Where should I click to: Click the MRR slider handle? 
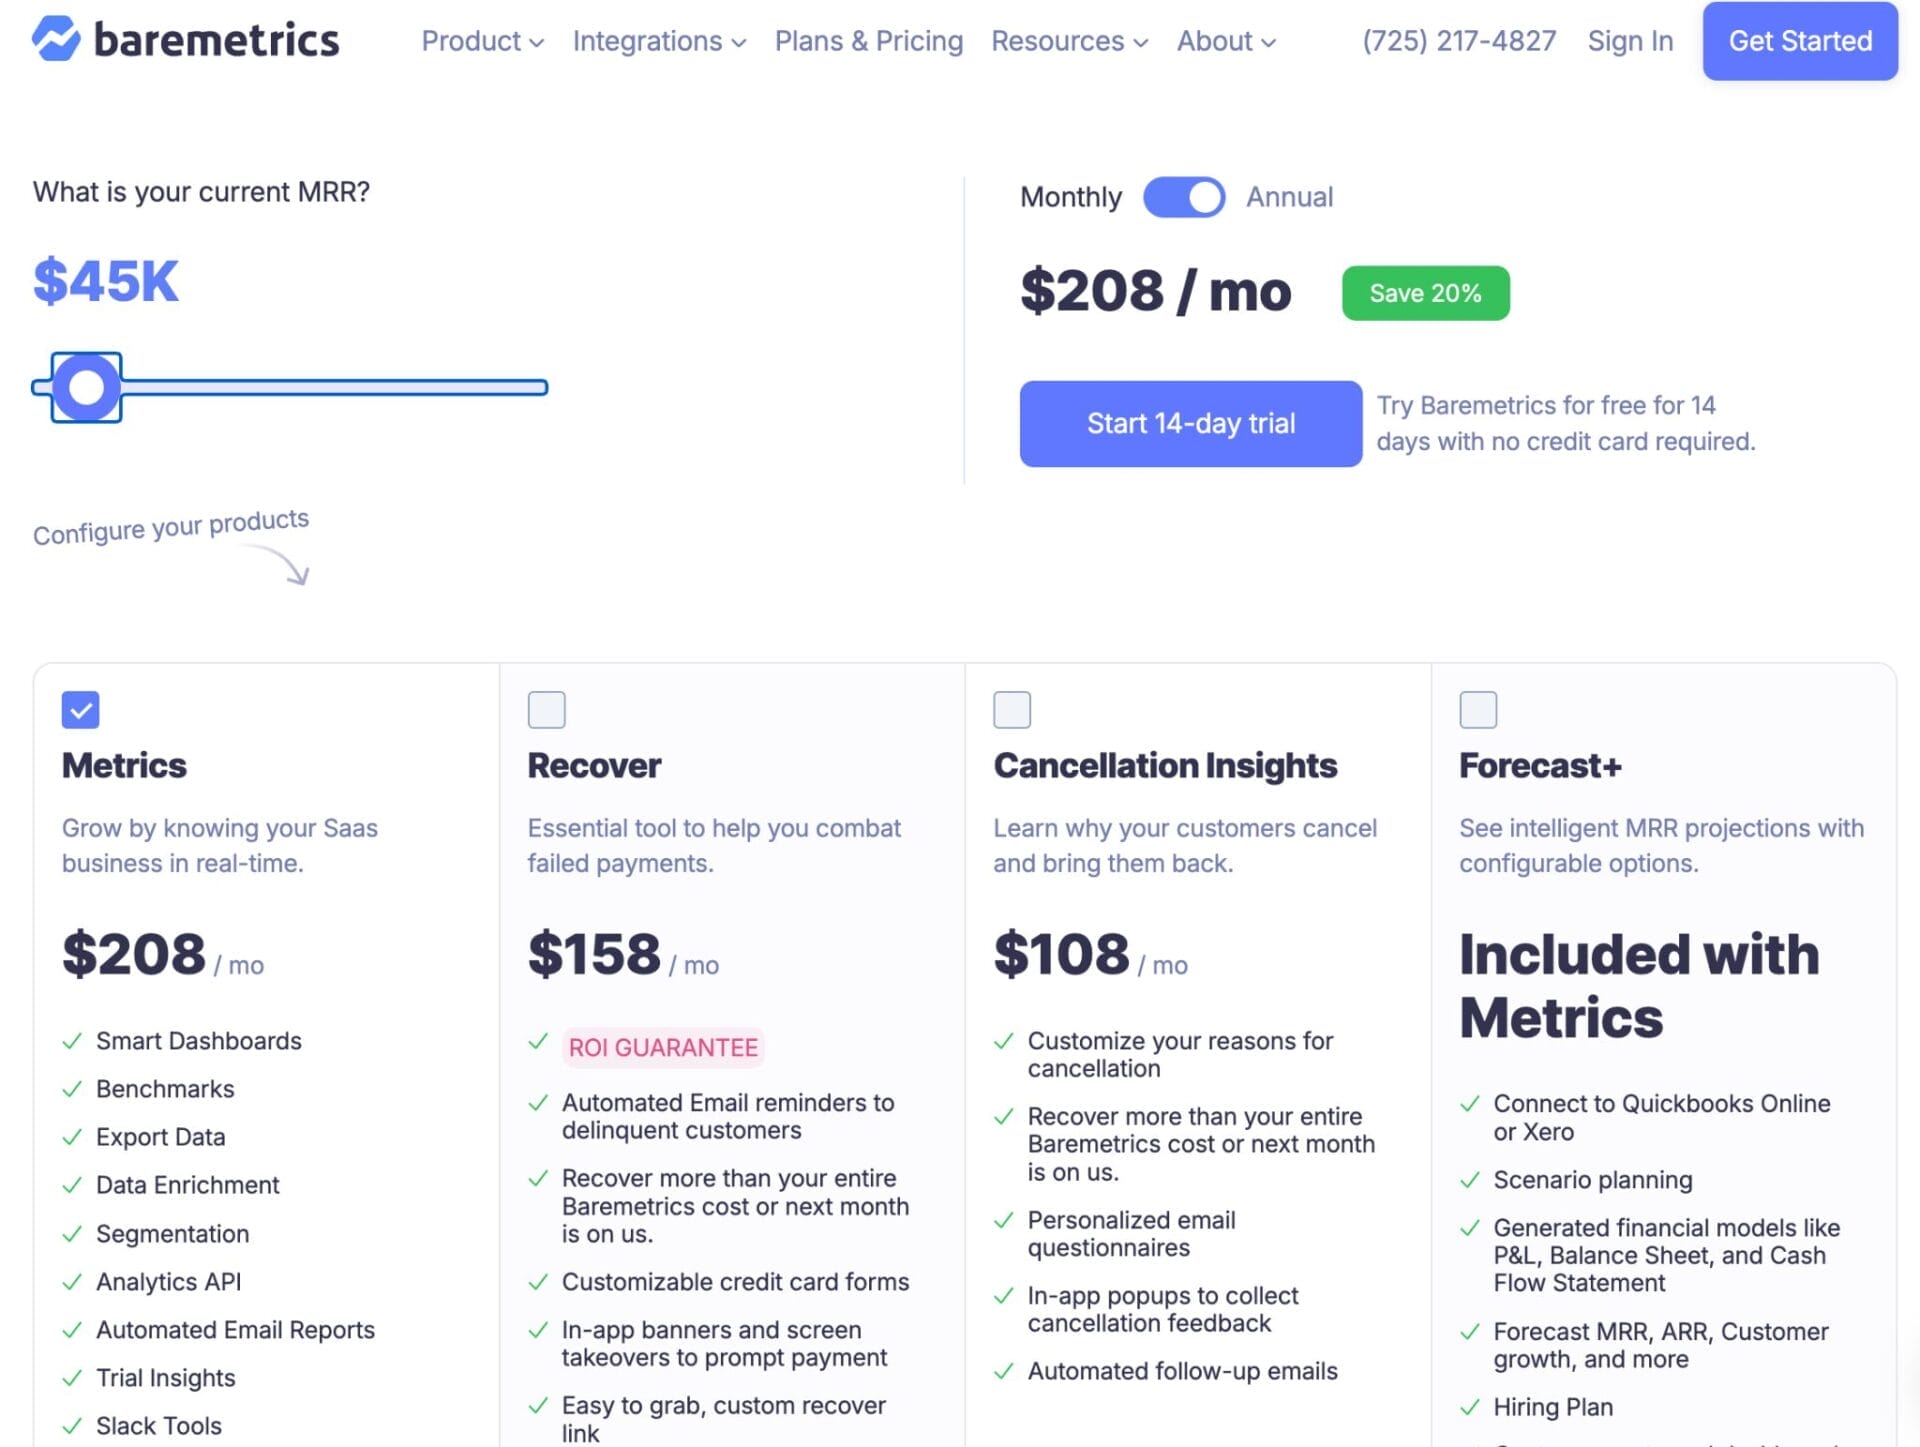click(x=86, y=386)
